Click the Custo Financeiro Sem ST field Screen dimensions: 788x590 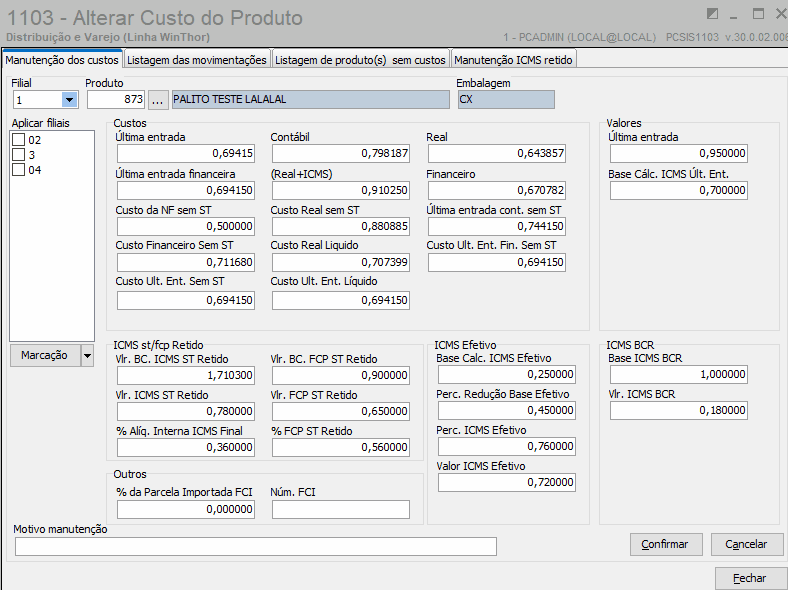click(186, 262)
